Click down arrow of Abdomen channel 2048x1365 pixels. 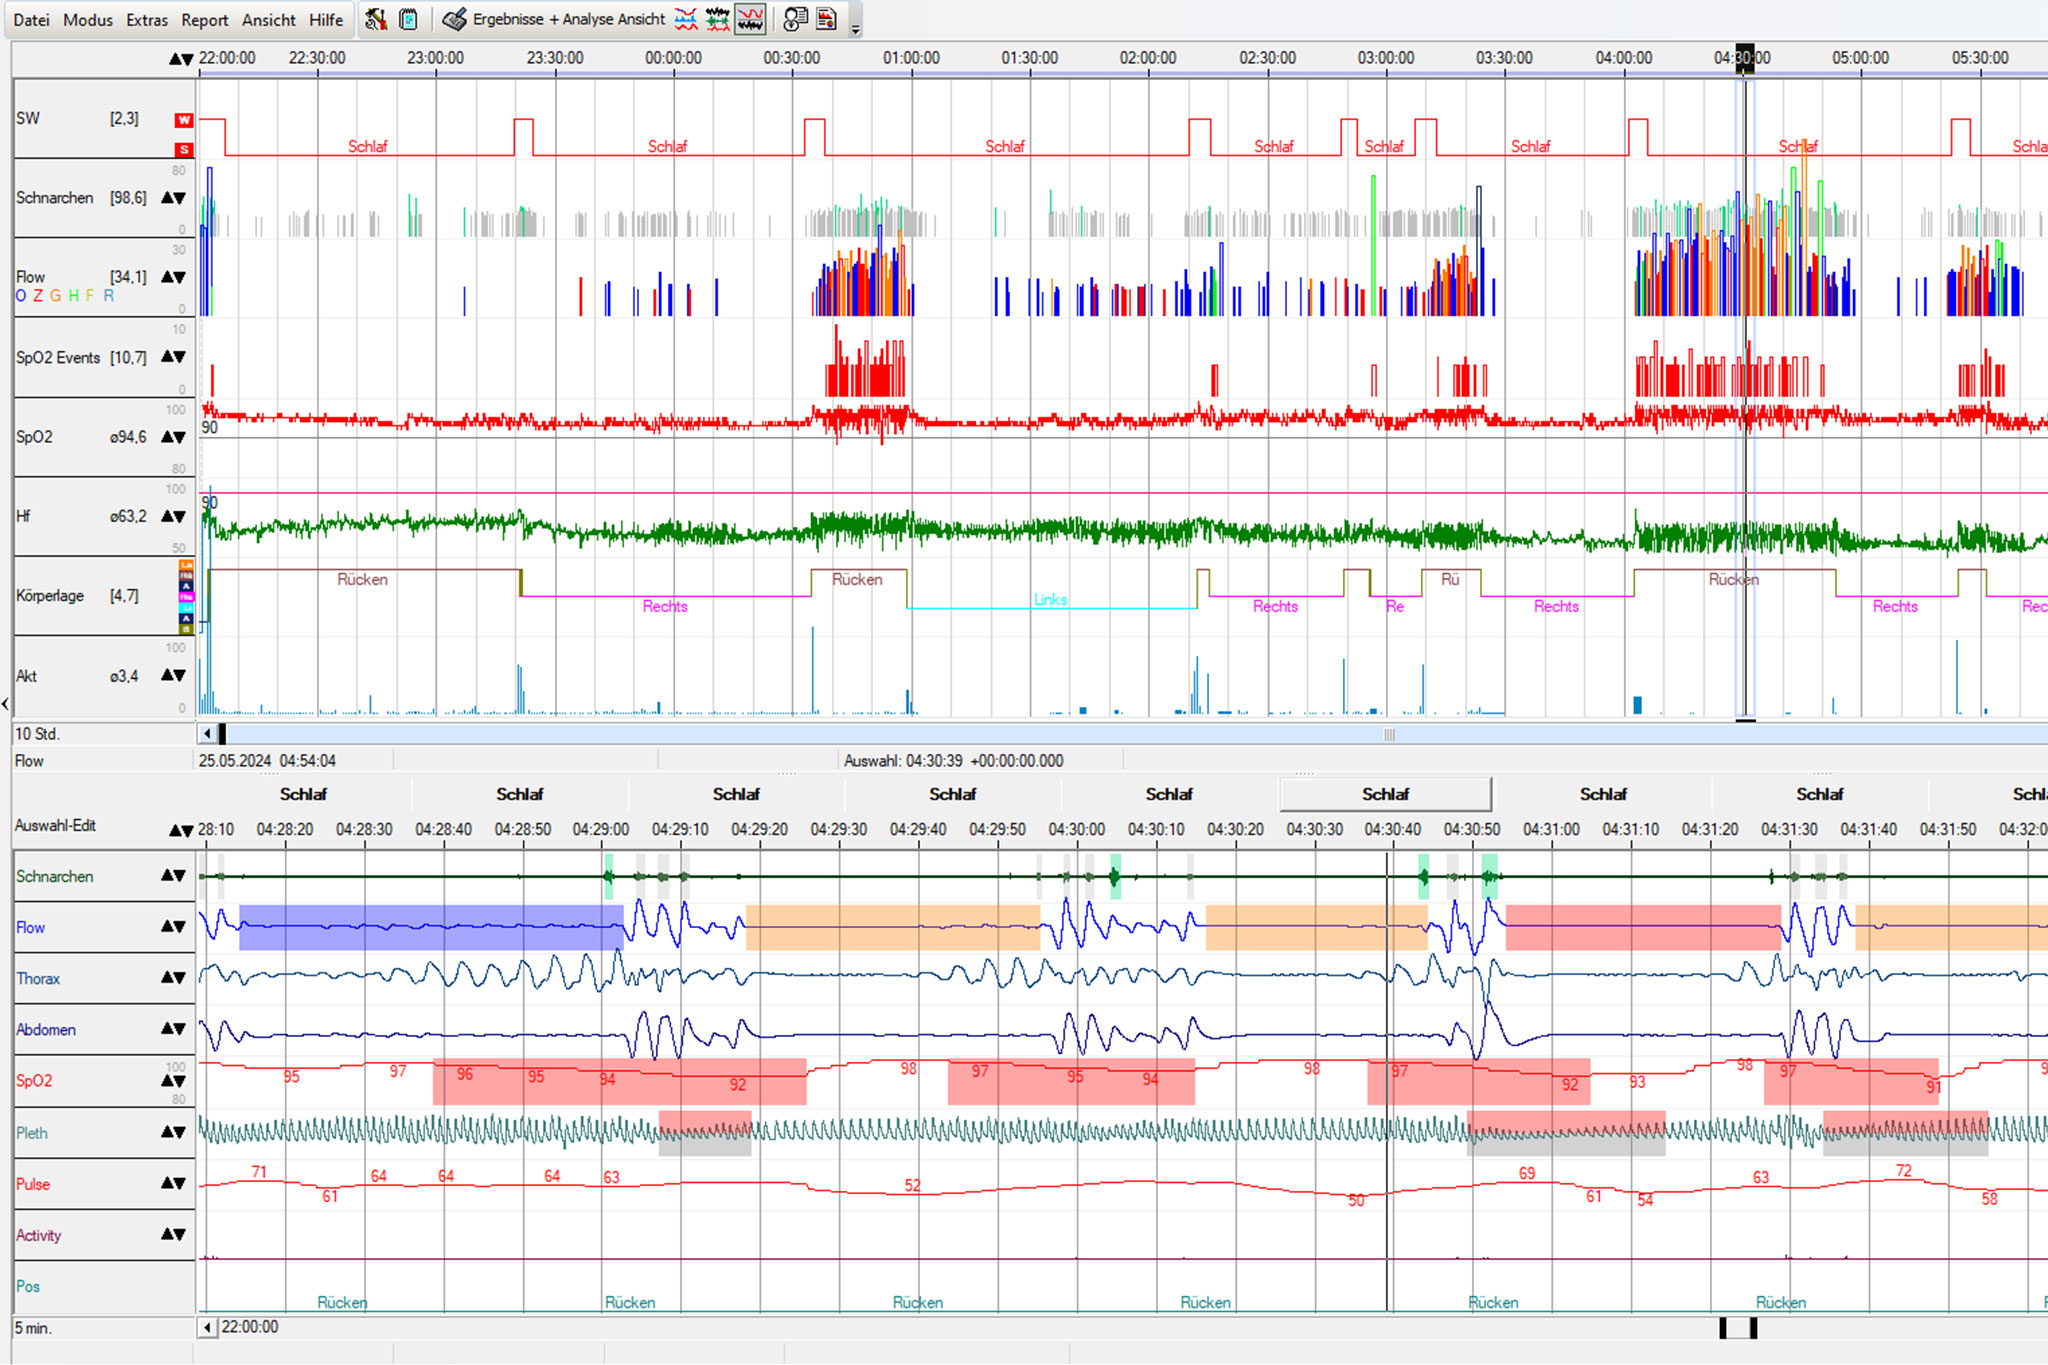click(x=180, y=1029)
